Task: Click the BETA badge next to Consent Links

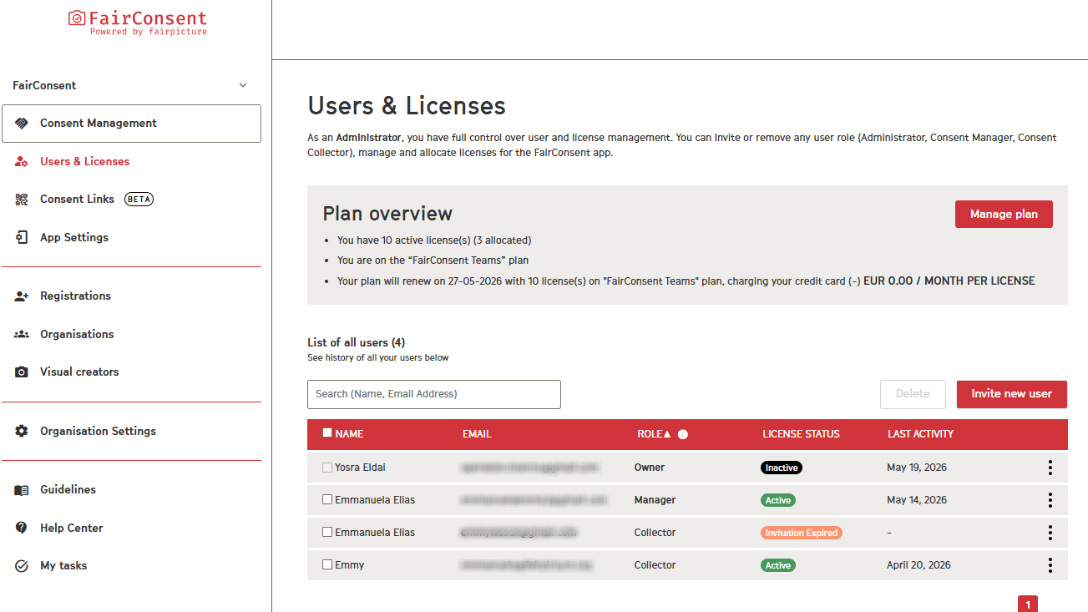Action: (x=139, y=199)
